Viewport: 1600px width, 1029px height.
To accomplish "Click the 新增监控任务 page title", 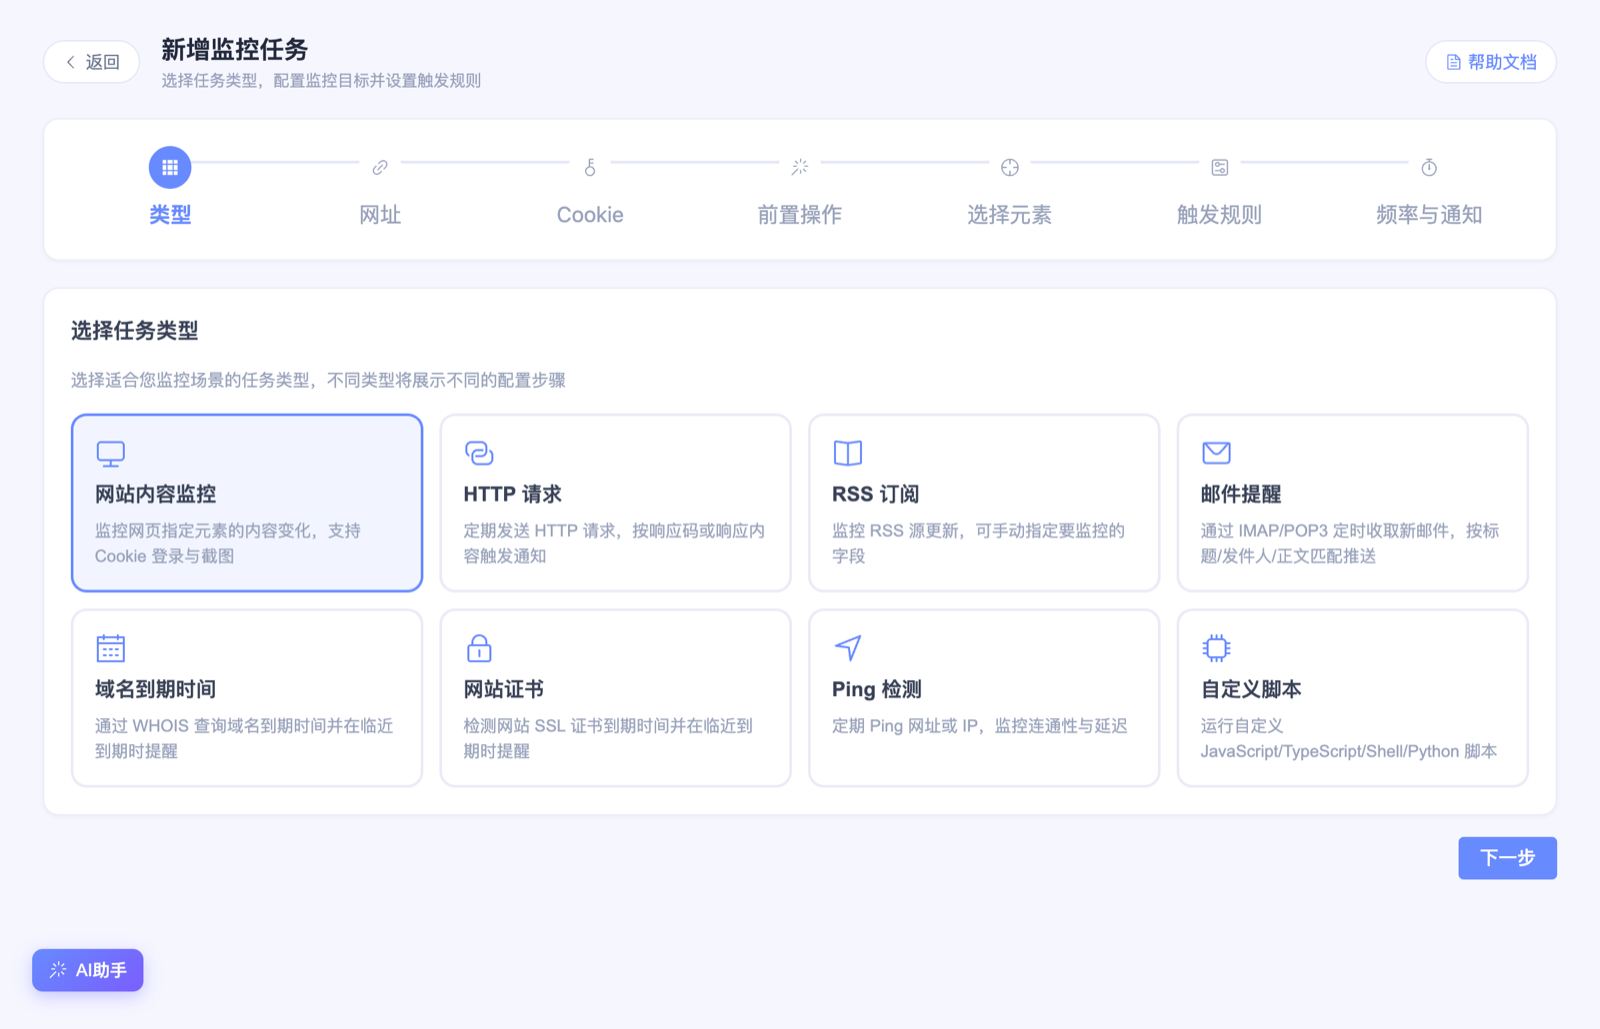I will coord(234,49).
